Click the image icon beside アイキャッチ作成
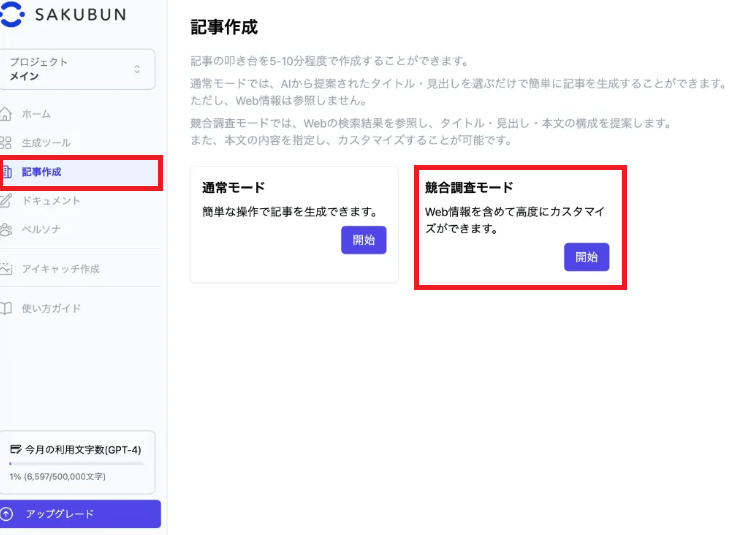Image resolution: width=741 pixels, height=535 pixels. (6, 269)
